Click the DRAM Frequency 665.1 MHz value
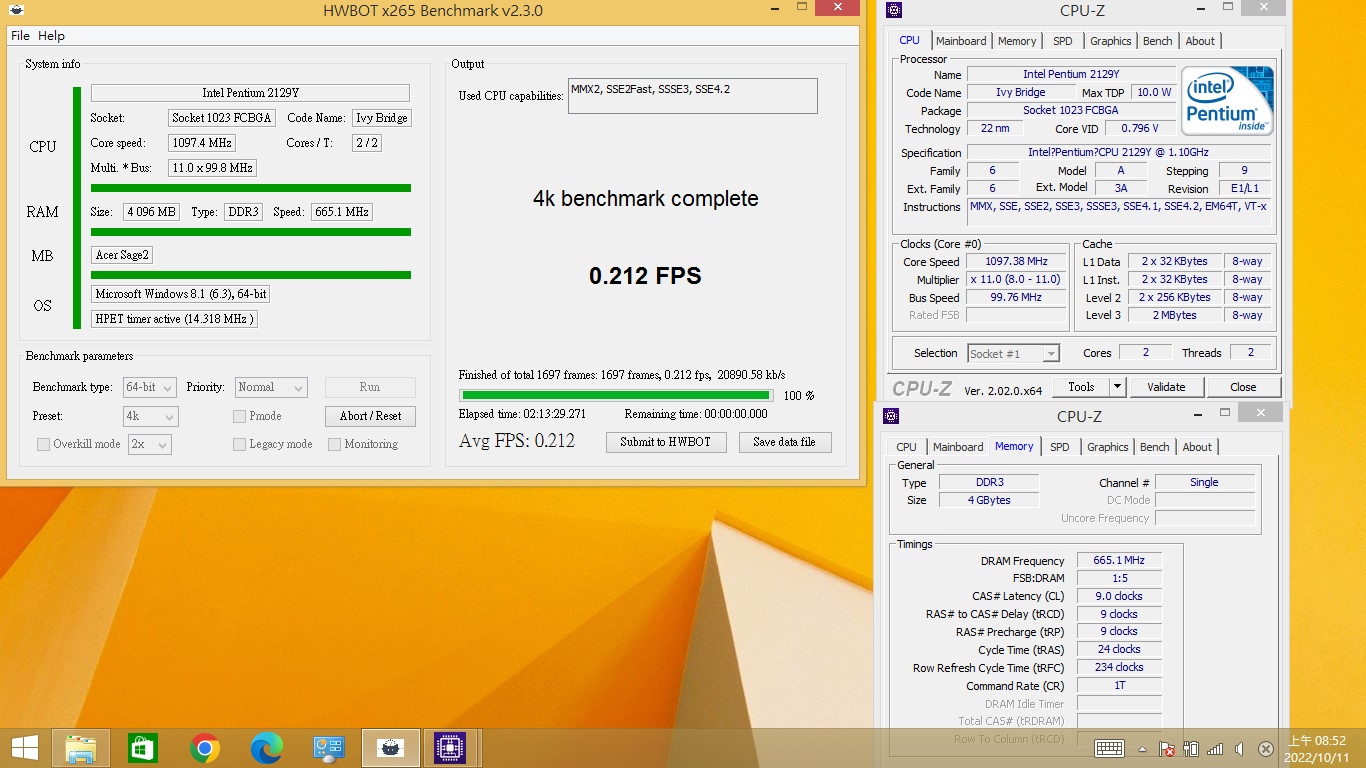 pos(1119,561)
